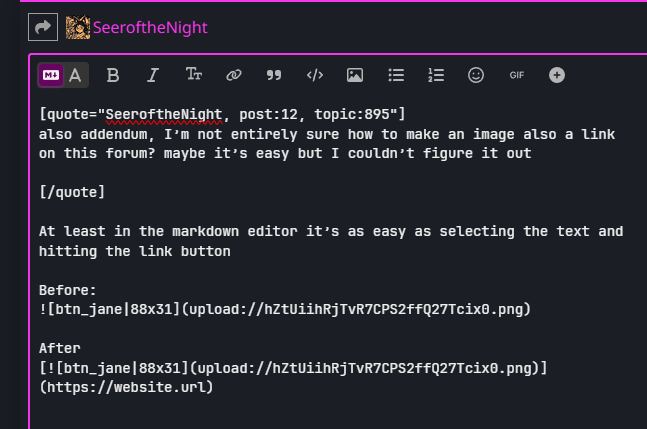Image resolution: width=647 pixels, height=429 pixels.
Task: Add a blockquote with the quote icon
Action: 274,75
